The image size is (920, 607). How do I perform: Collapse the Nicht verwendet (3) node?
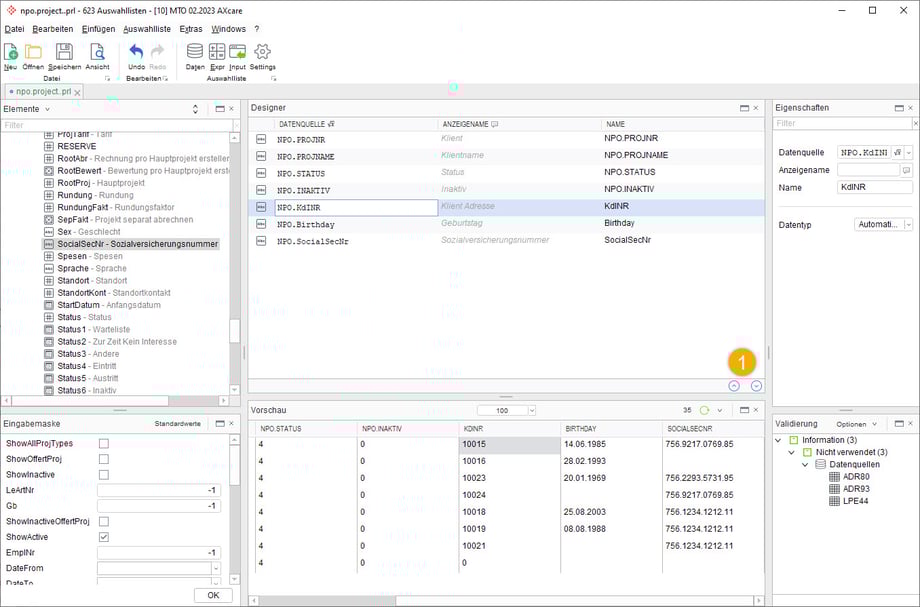coord(792,452)
